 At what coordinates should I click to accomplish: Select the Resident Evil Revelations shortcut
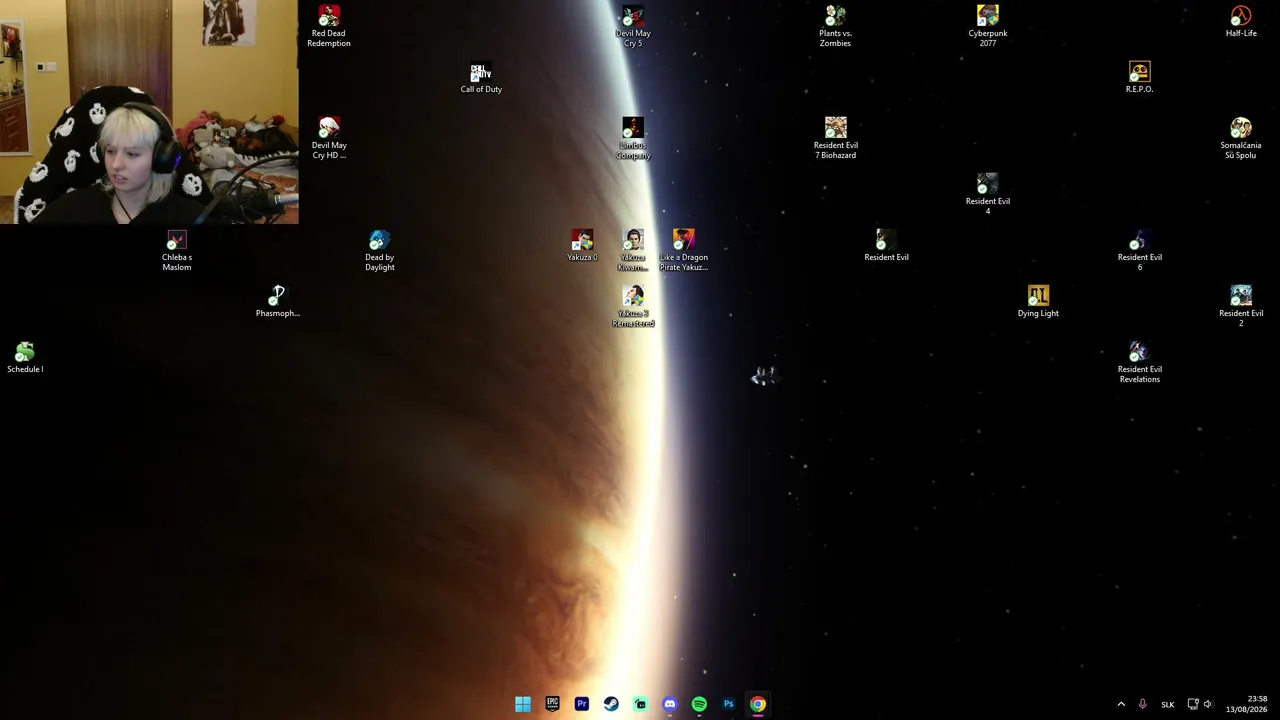(1139, 362)
